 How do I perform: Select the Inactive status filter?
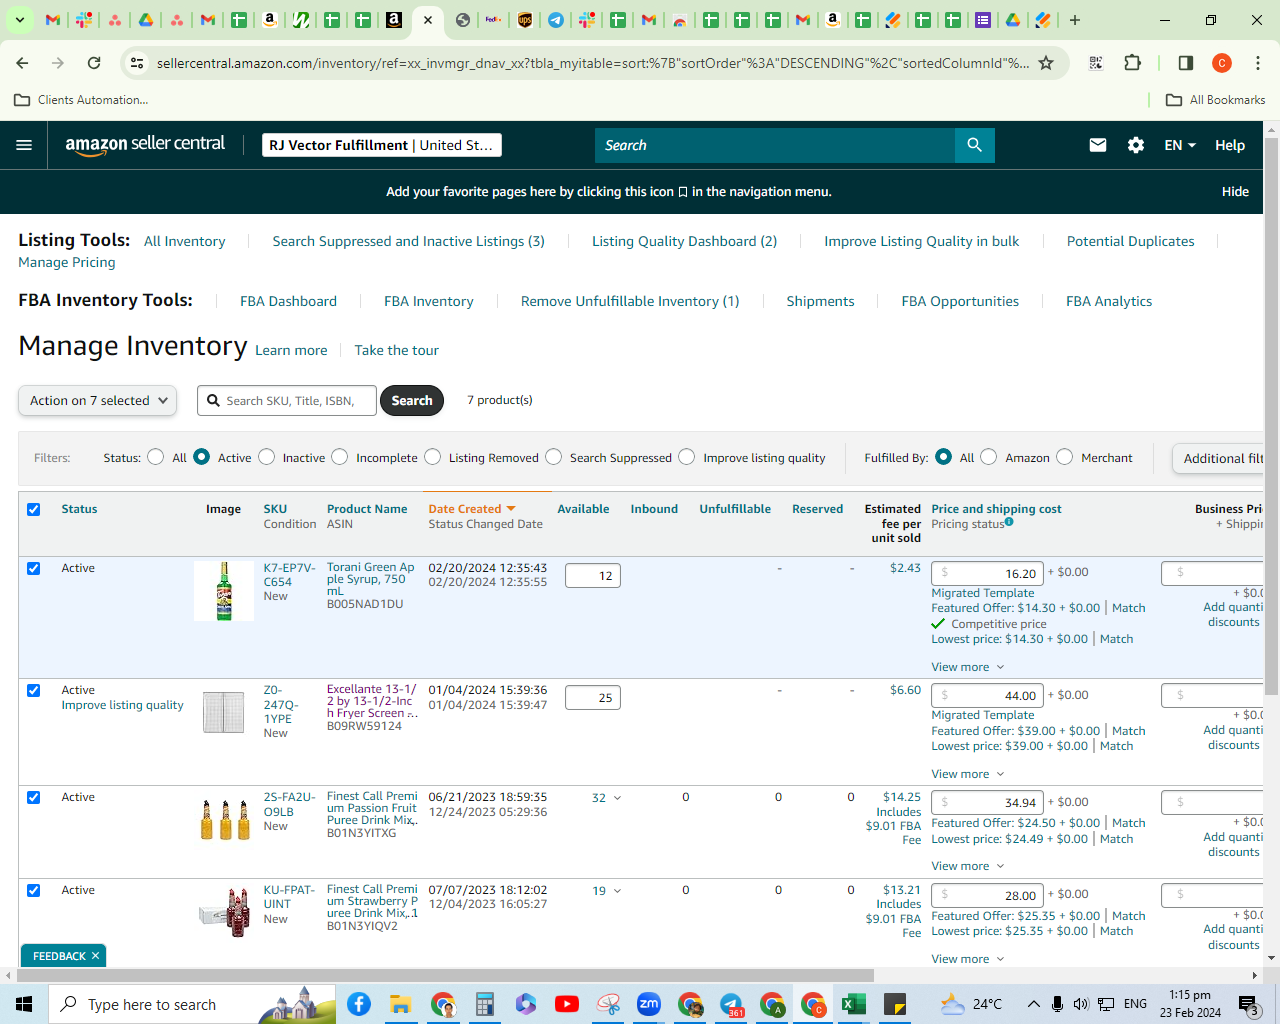(x=267, y=457)
